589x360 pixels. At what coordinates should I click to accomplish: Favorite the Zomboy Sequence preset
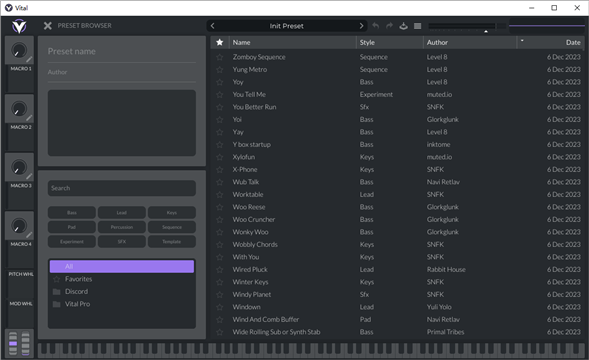pos(220,57)
